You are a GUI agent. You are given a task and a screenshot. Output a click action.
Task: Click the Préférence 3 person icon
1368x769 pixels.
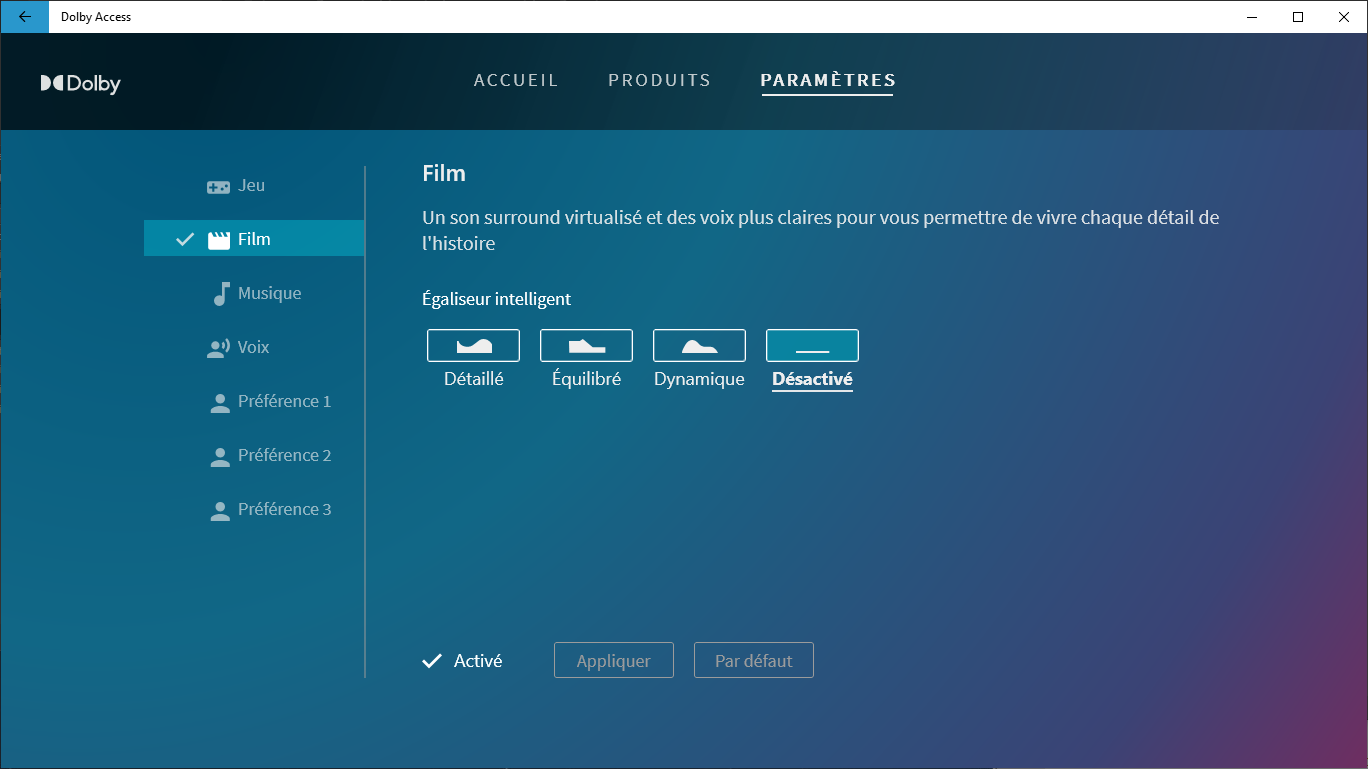[x=220, y=511]
